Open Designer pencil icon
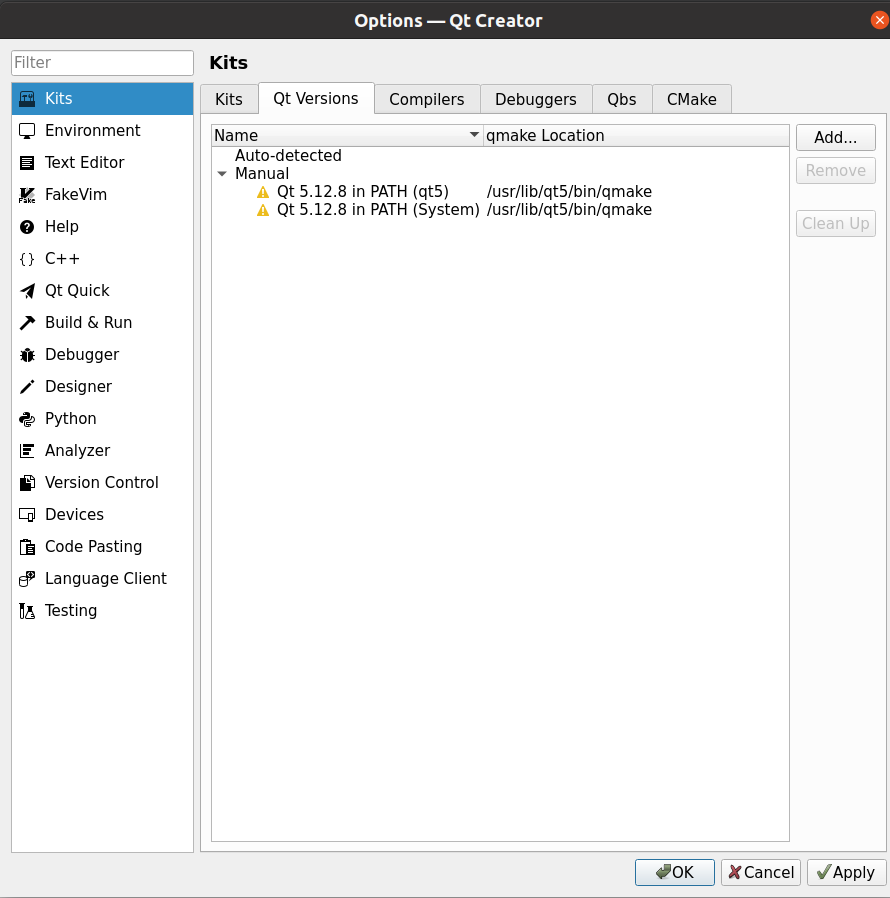890x898 pixels. 27,387
